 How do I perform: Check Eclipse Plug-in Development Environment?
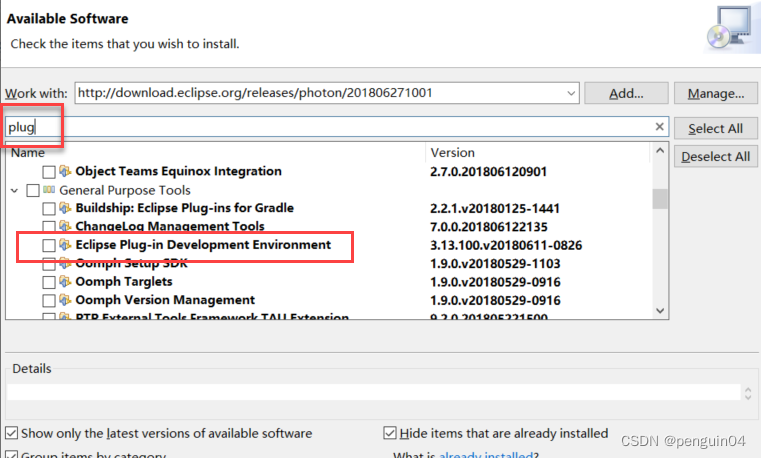(x=49, y=245)
